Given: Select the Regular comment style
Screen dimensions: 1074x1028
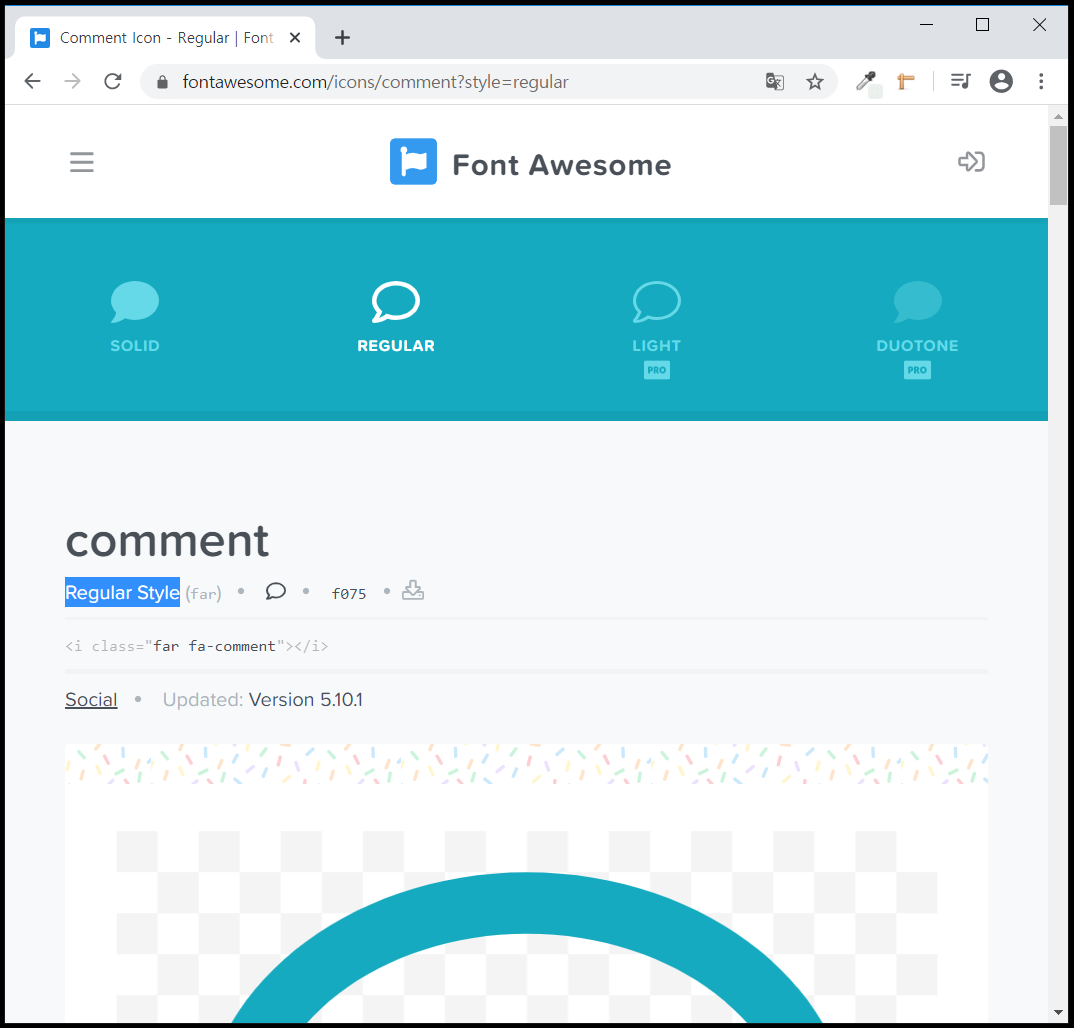Looking at the screenshot, I should click(x=396, y=316).
